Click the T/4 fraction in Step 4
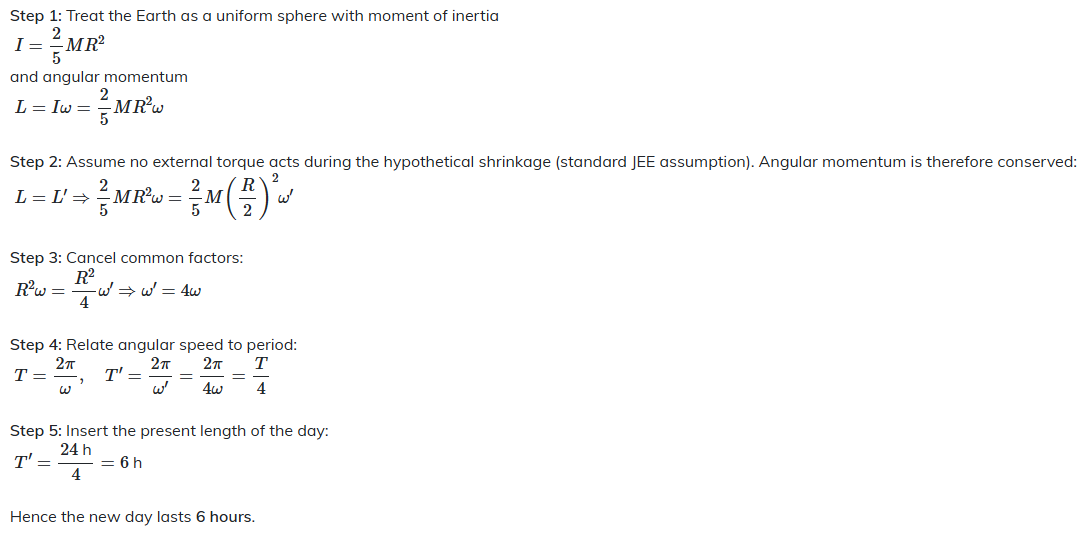 point(261,376)
